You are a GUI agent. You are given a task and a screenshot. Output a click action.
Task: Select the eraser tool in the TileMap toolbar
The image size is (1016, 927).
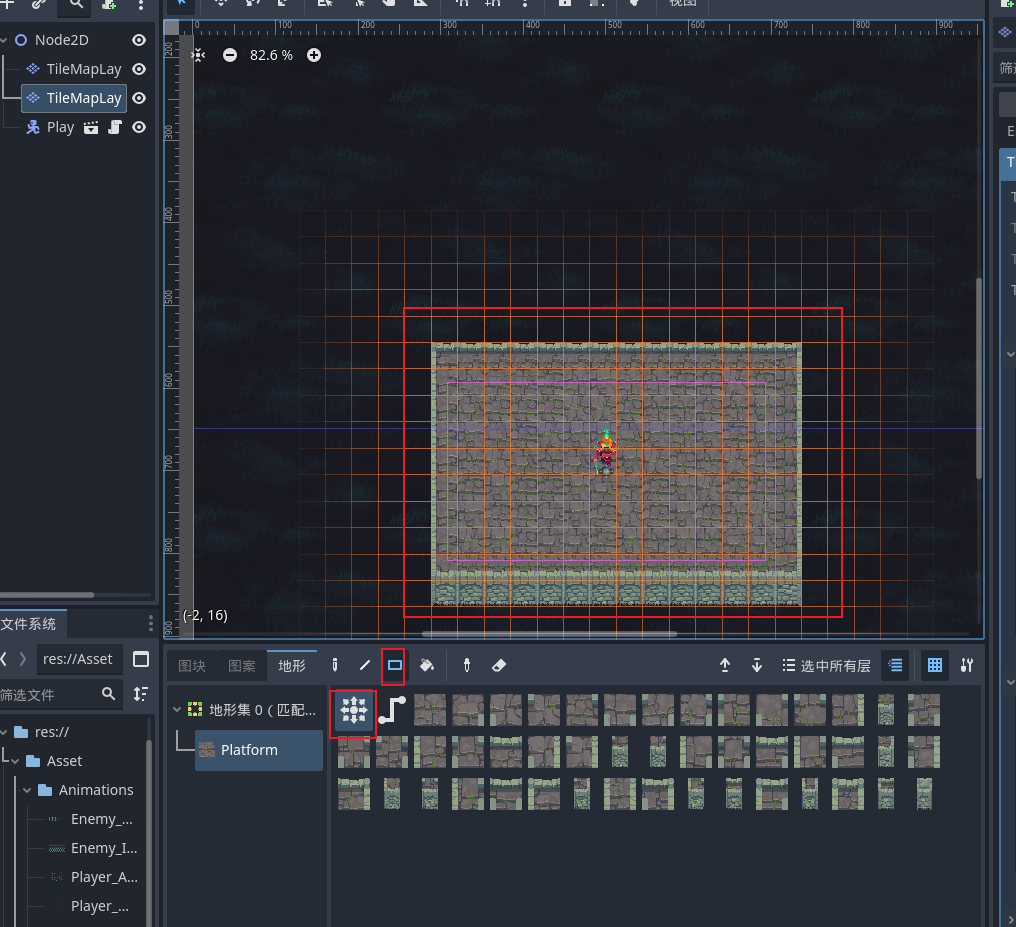tap(498, 665)
